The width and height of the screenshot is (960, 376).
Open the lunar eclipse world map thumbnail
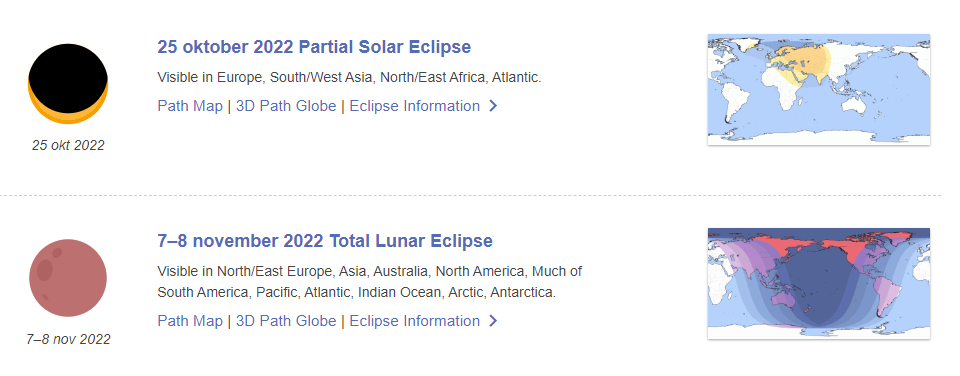819,284
